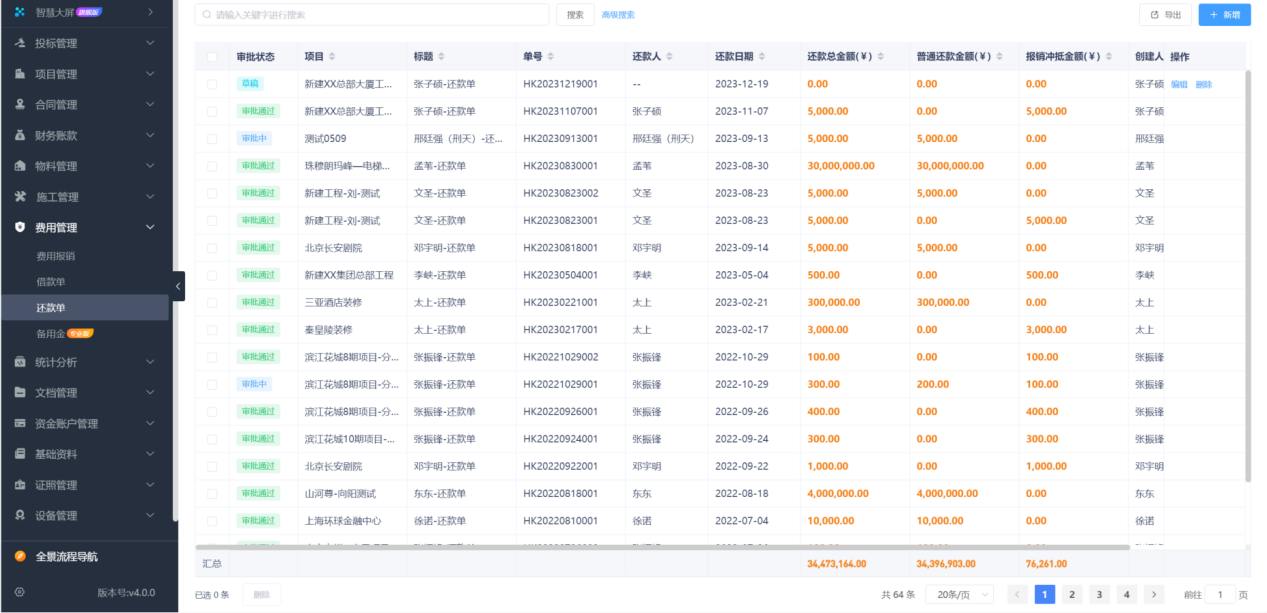This screenshot has height=613, width=1267.
Task: Select the 智慧大屏 dashboard icon in sidebar
Action: (x=20, y=12)
